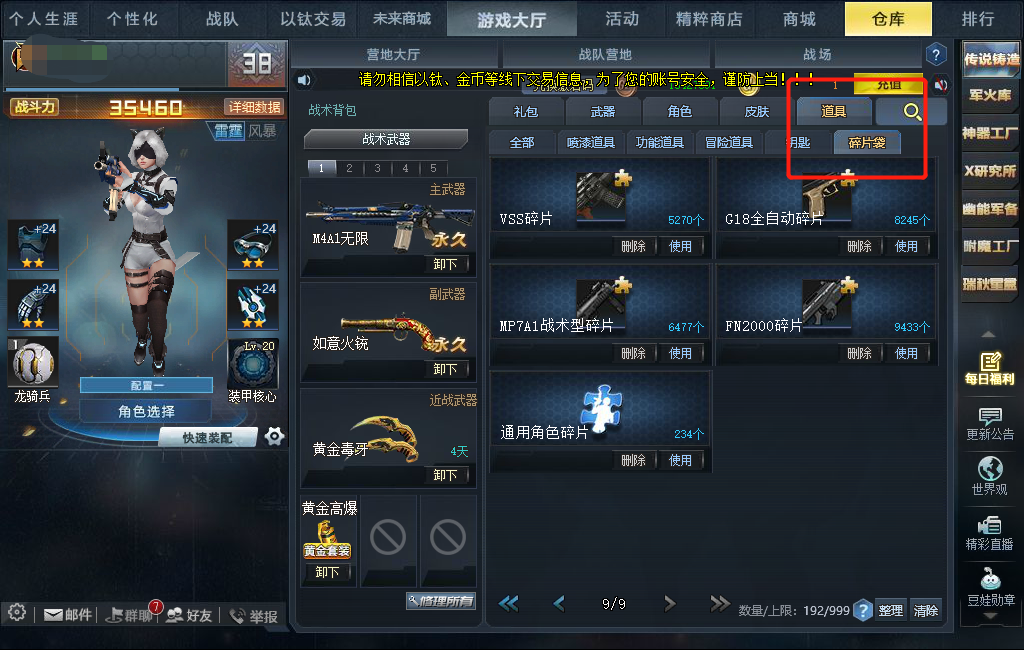Open the 更新公告 update notice icon
This screenshot has height=650, width=1024.
[989, 424]
